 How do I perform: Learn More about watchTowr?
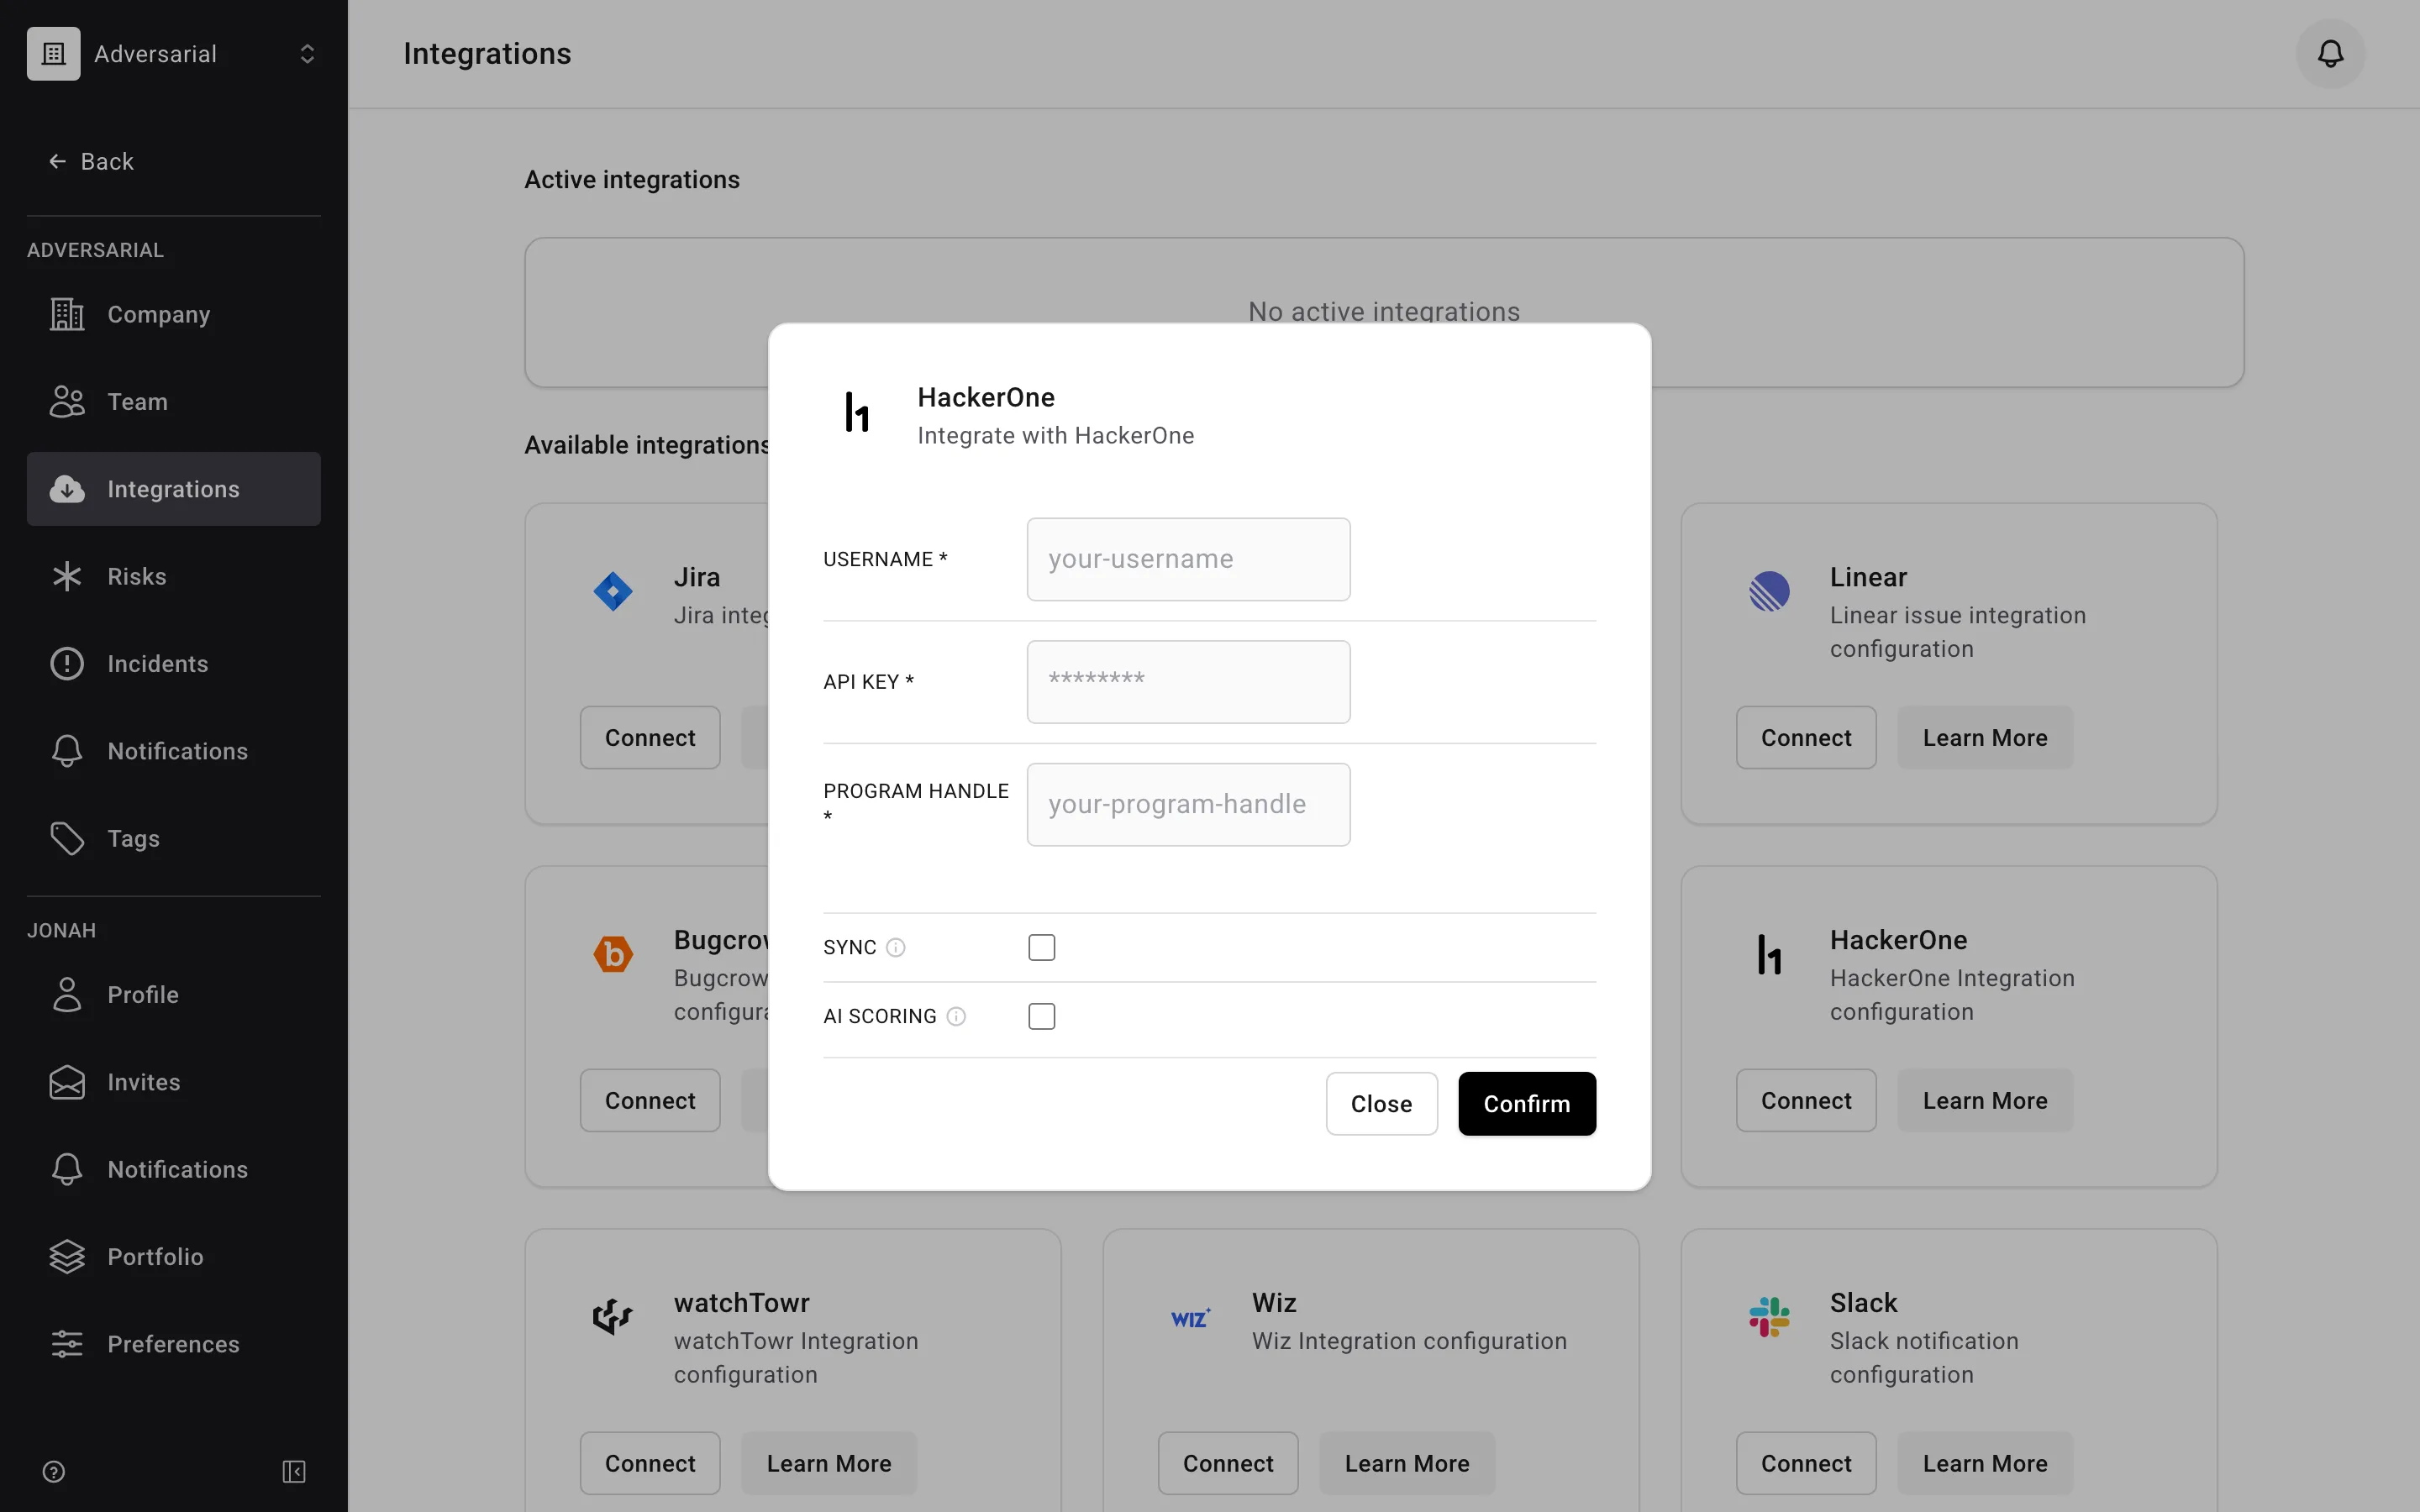pyautogui.click(x=829, y=1464)
